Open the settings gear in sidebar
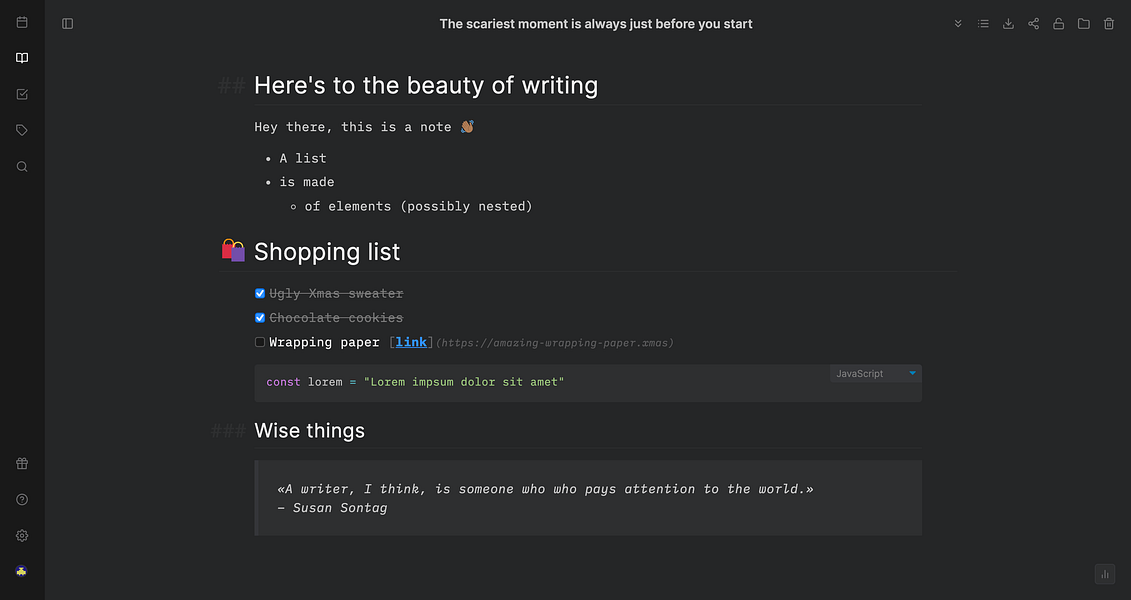The width and height of the screenshot is (1131, 600). pos(22,536)
